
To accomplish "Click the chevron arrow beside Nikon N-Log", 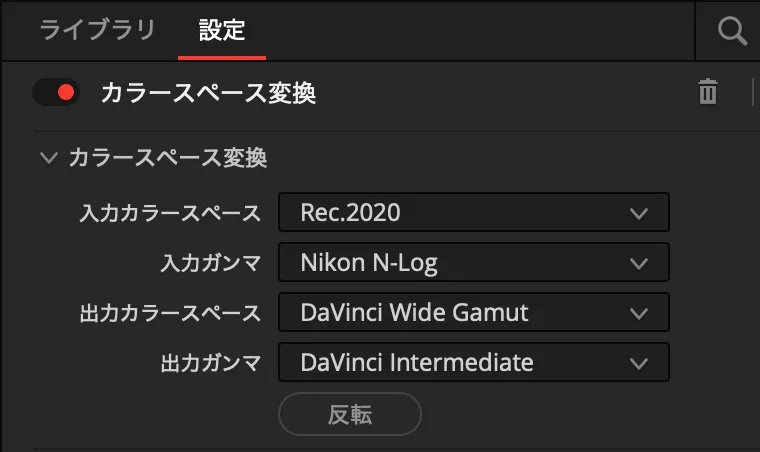I will pyautogui.click(x=640, y=263).
